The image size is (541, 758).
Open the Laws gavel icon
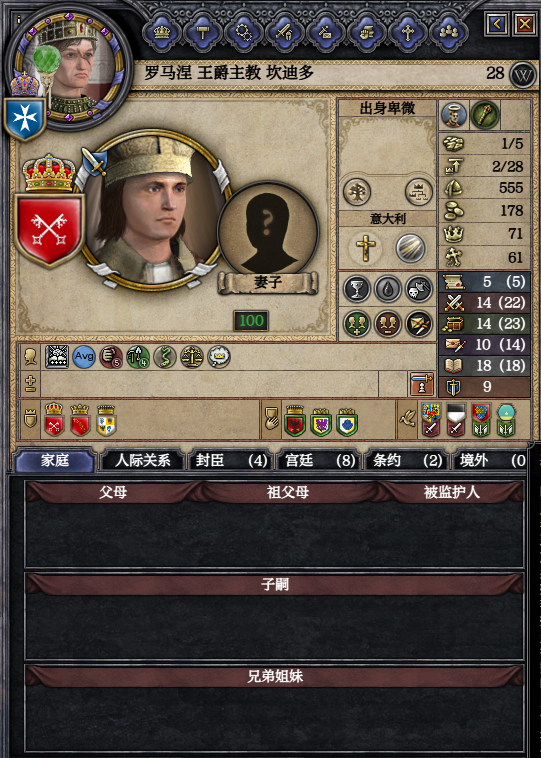click(203, 32)
